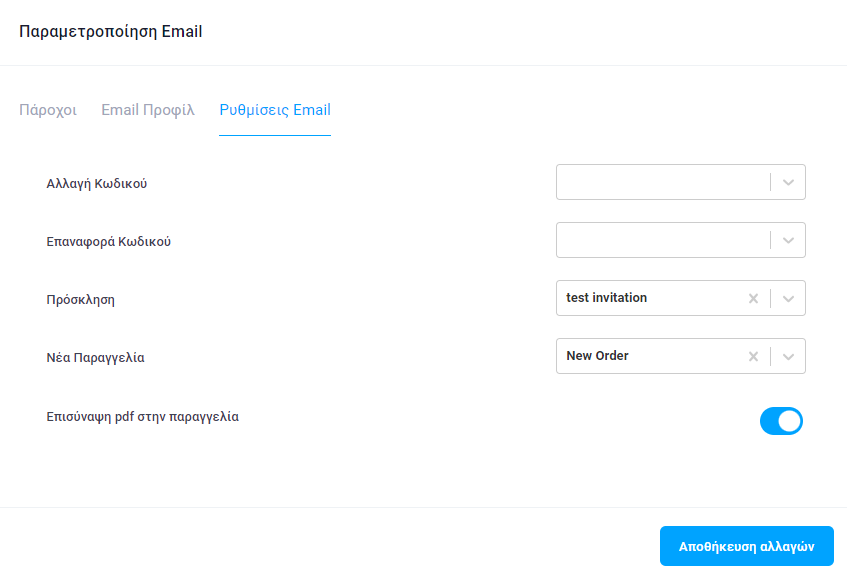Click inside the empty Αλλαγή Κωδικού select field
This screenshot has width=847, height=585.
(x=663, y=182)
